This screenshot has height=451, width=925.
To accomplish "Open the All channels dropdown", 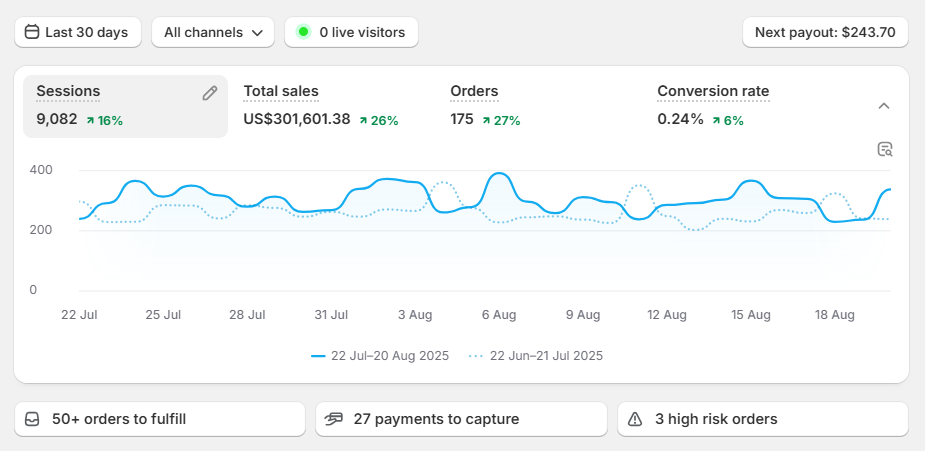I will coord(213,32).
